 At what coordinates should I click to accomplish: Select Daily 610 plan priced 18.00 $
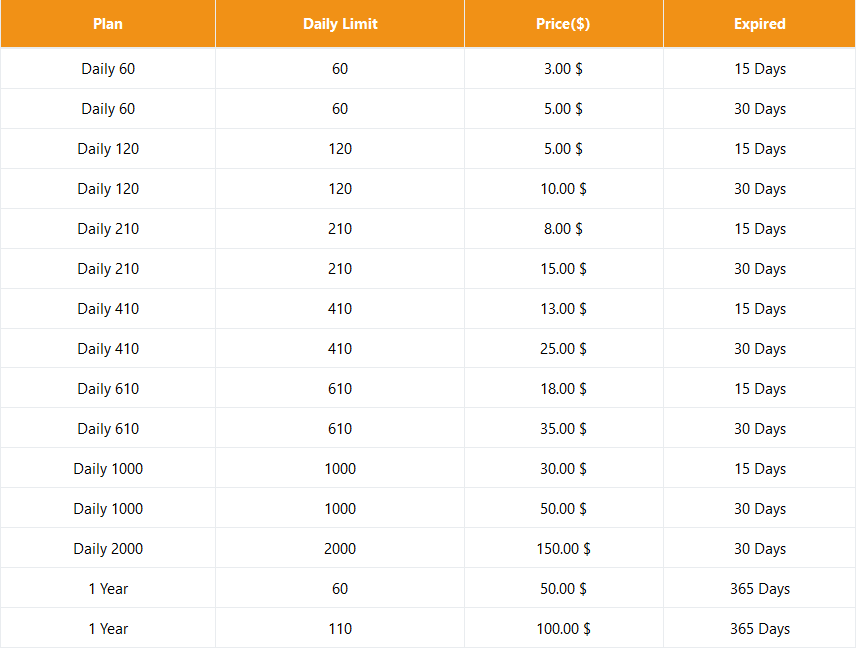pyautogui.click(x=108, y=389)
